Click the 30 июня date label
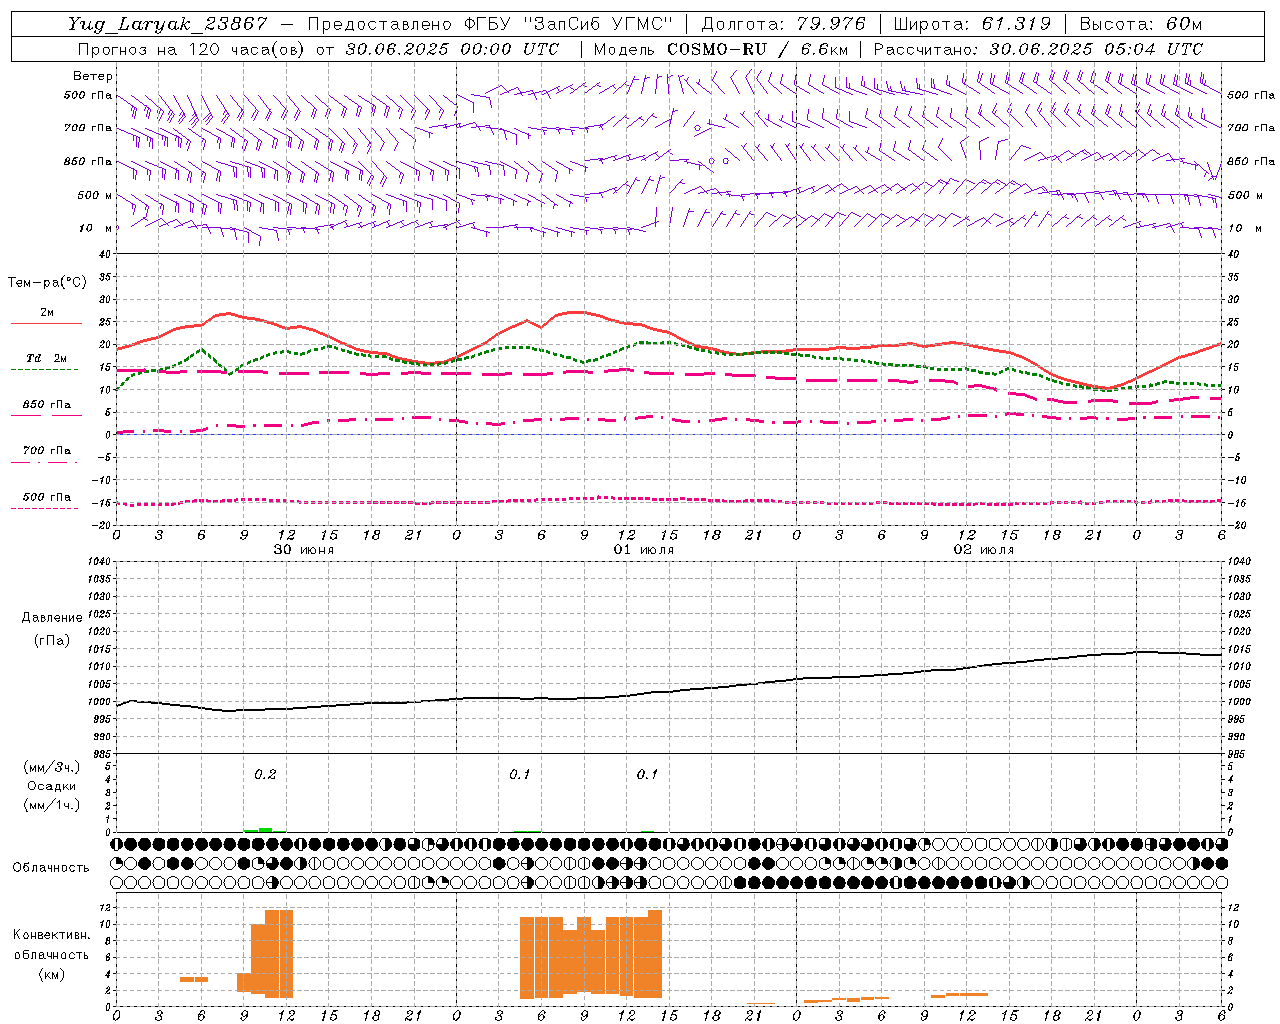1280x1024 pixels. point(304,550)
